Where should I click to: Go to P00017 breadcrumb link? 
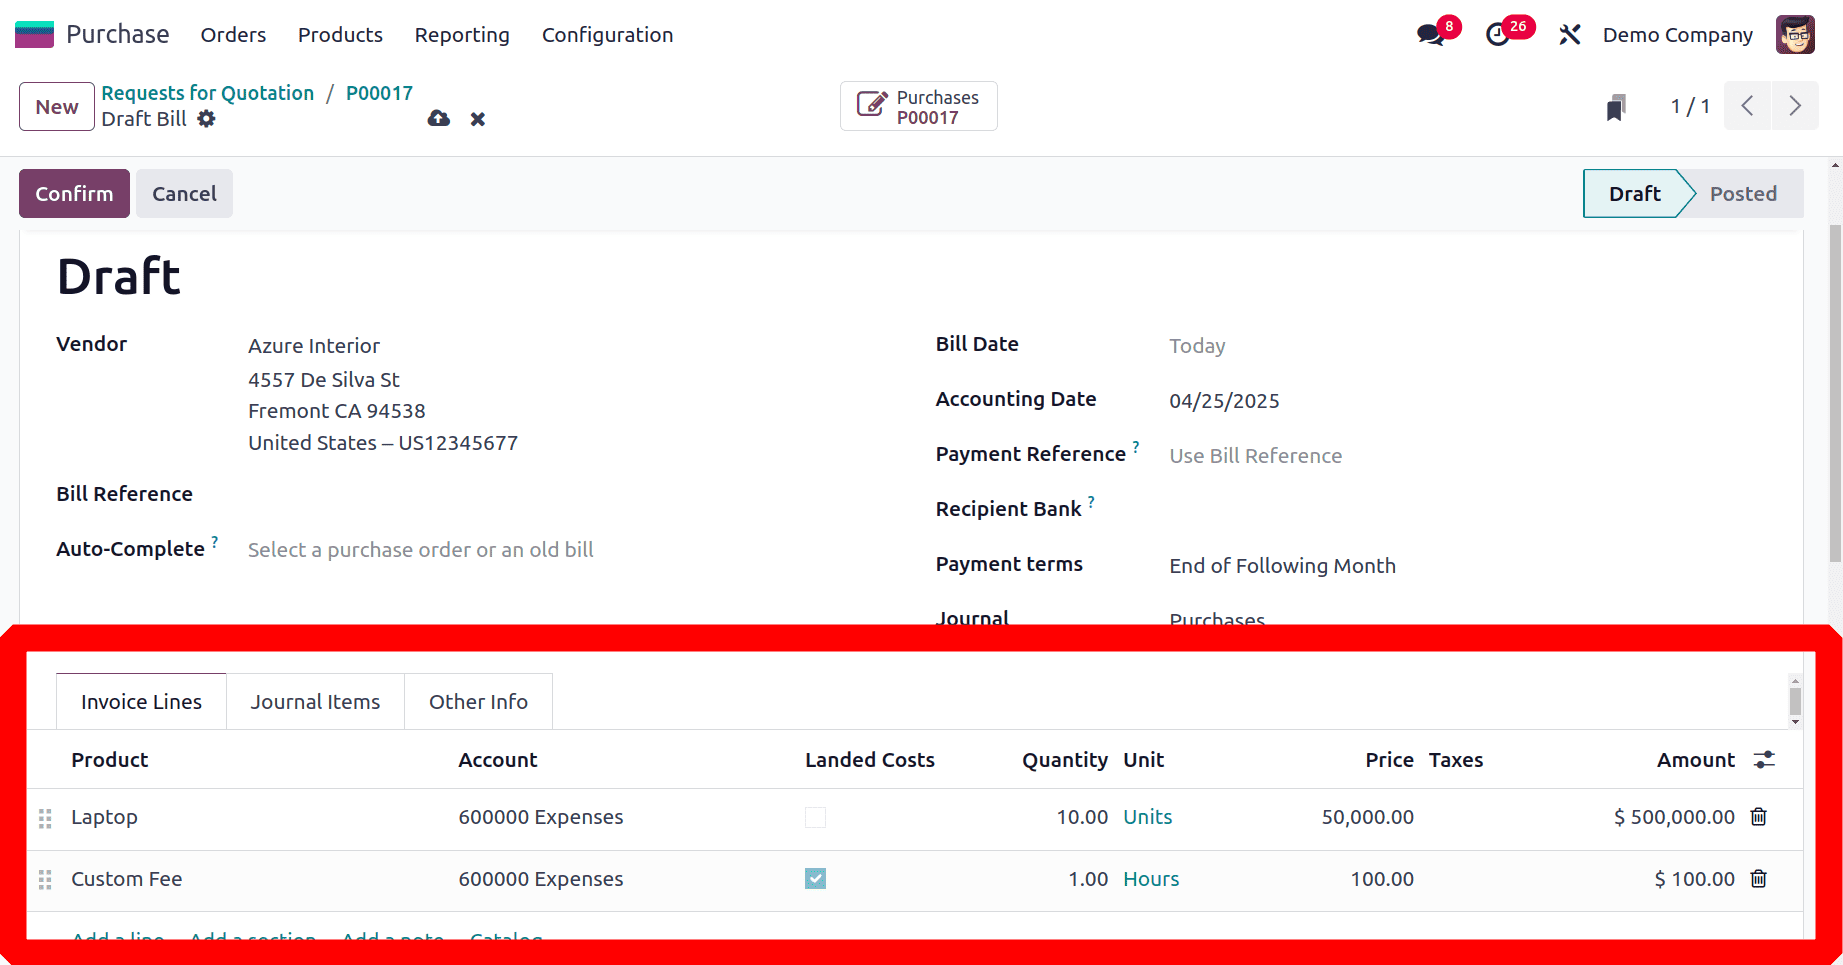pyautogui.click(x=379, y=93)
